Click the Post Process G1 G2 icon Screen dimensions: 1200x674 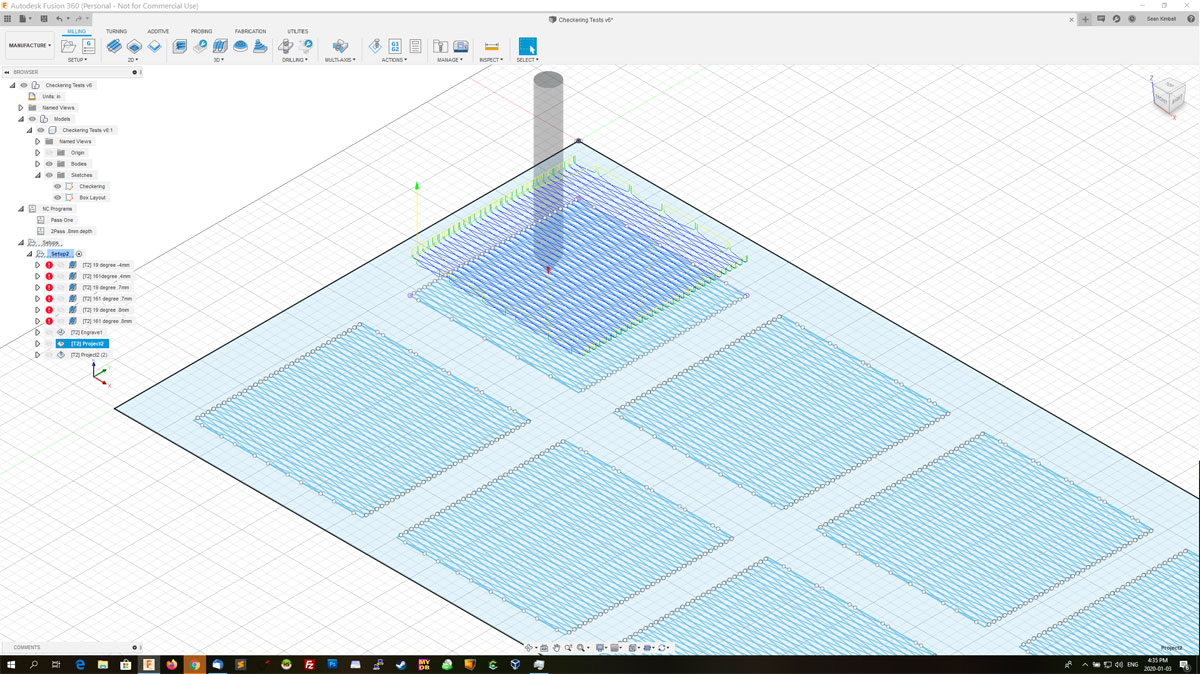pyautogui.click(x=395, y=46)
